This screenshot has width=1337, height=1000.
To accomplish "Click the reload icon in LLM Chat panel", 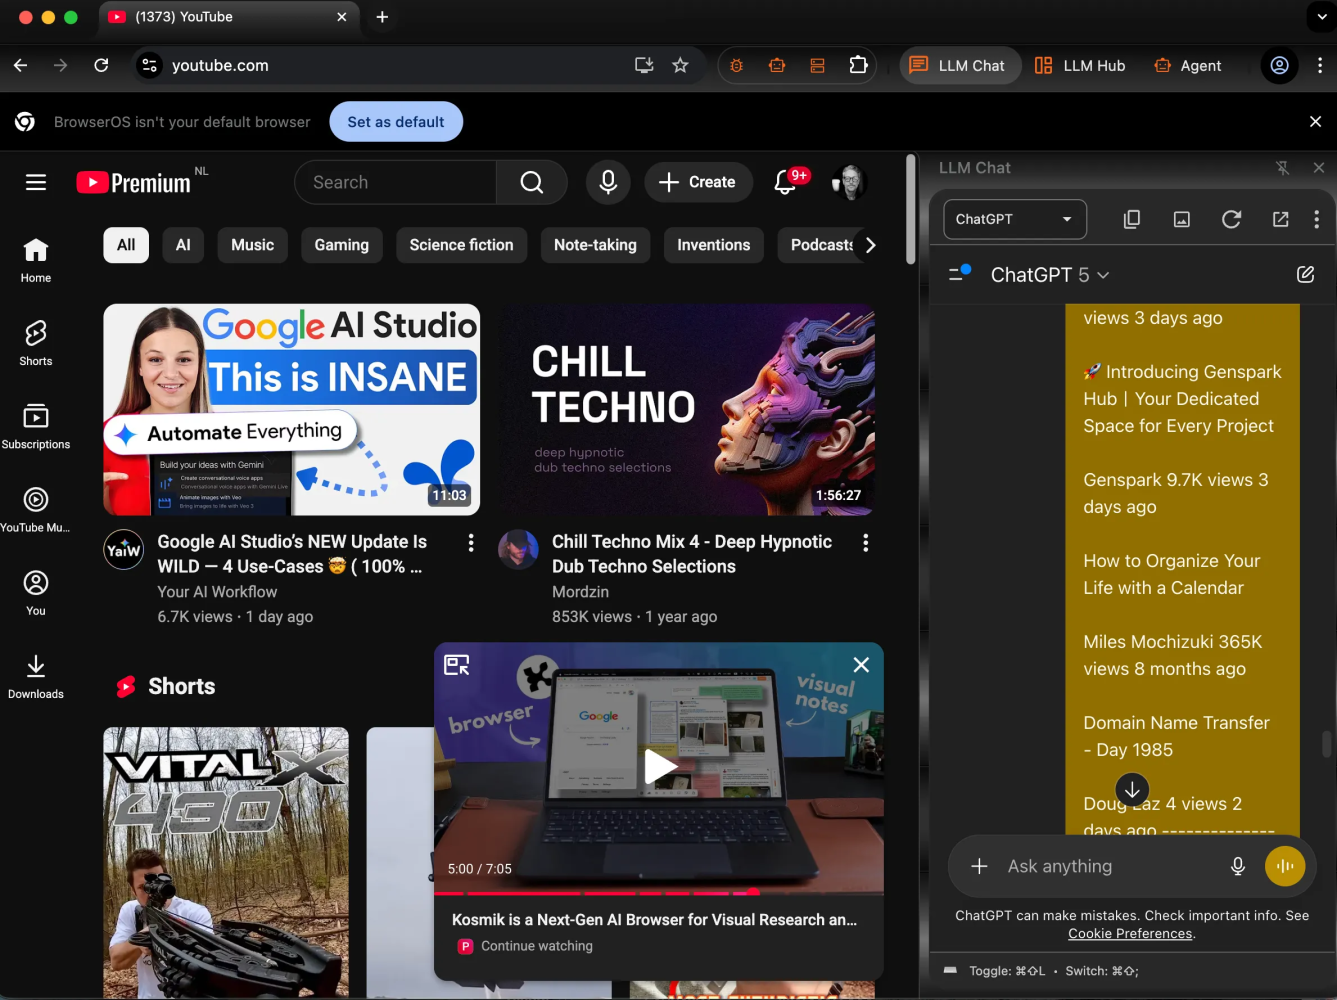I will point(1231,219).
